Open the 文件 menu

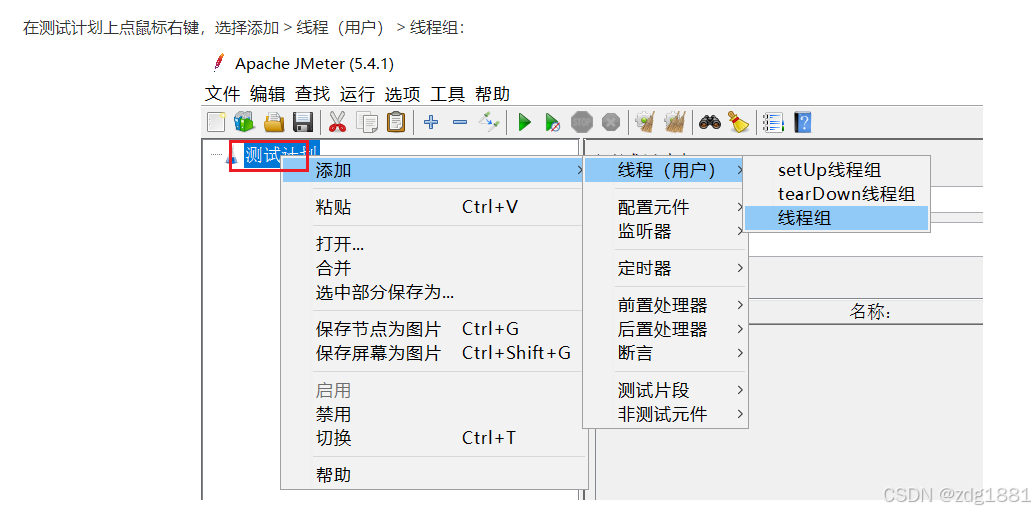222,94
